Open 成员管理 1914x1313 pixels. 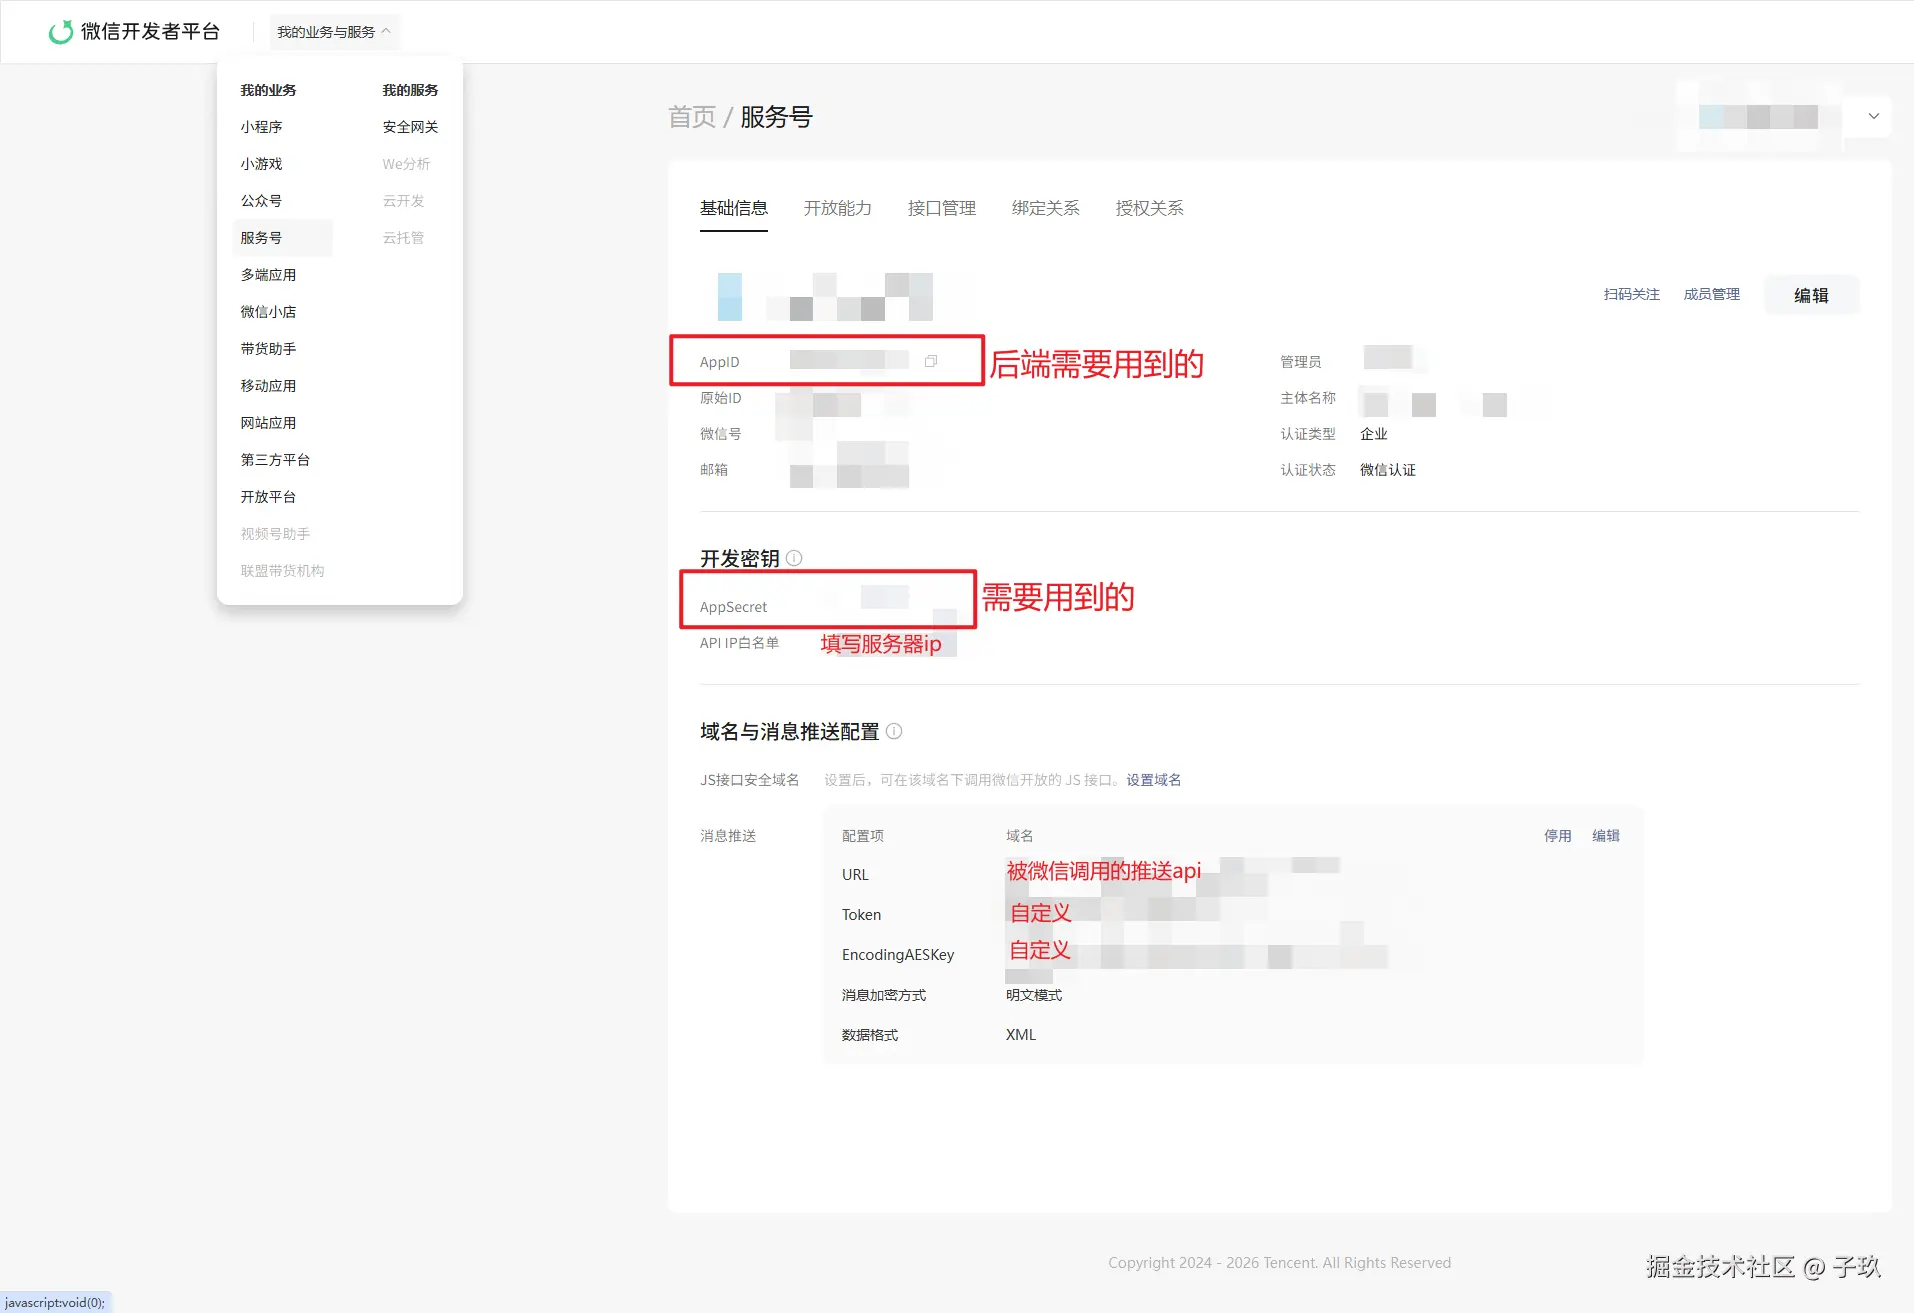(x=1710, y=294)
